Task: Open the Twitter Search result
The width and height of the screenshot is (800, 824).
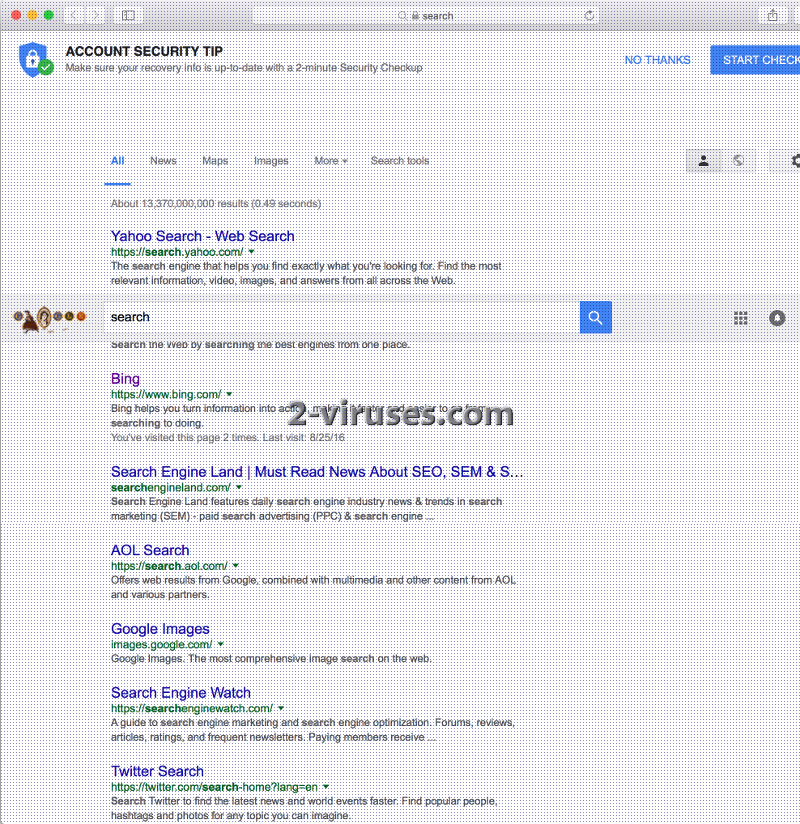Action: coord(157,771)
